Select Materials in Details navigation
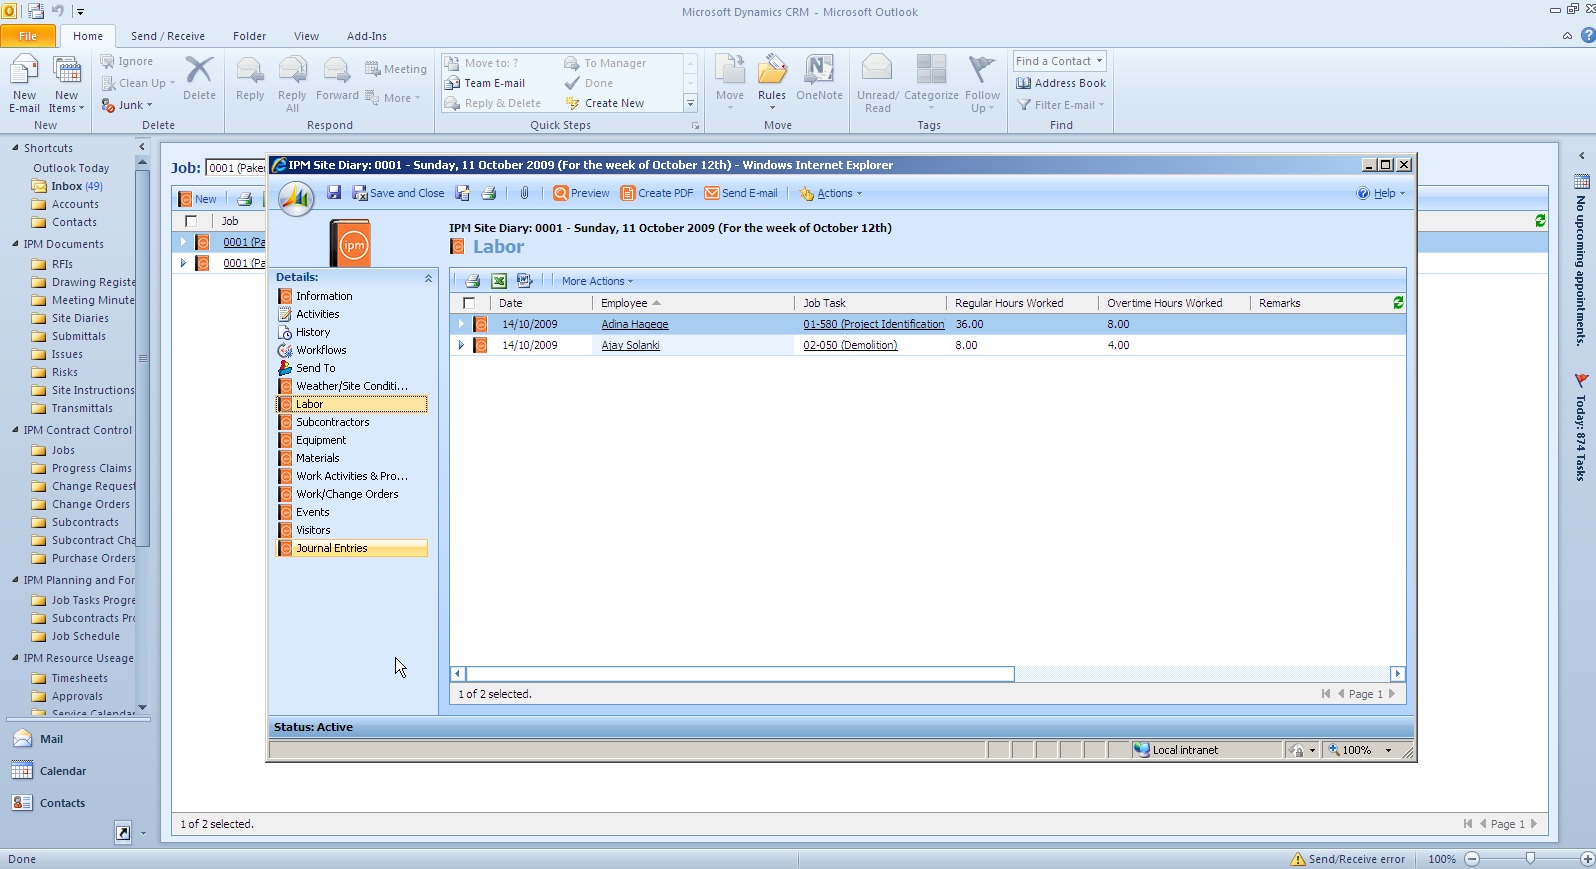 [317, 458]
